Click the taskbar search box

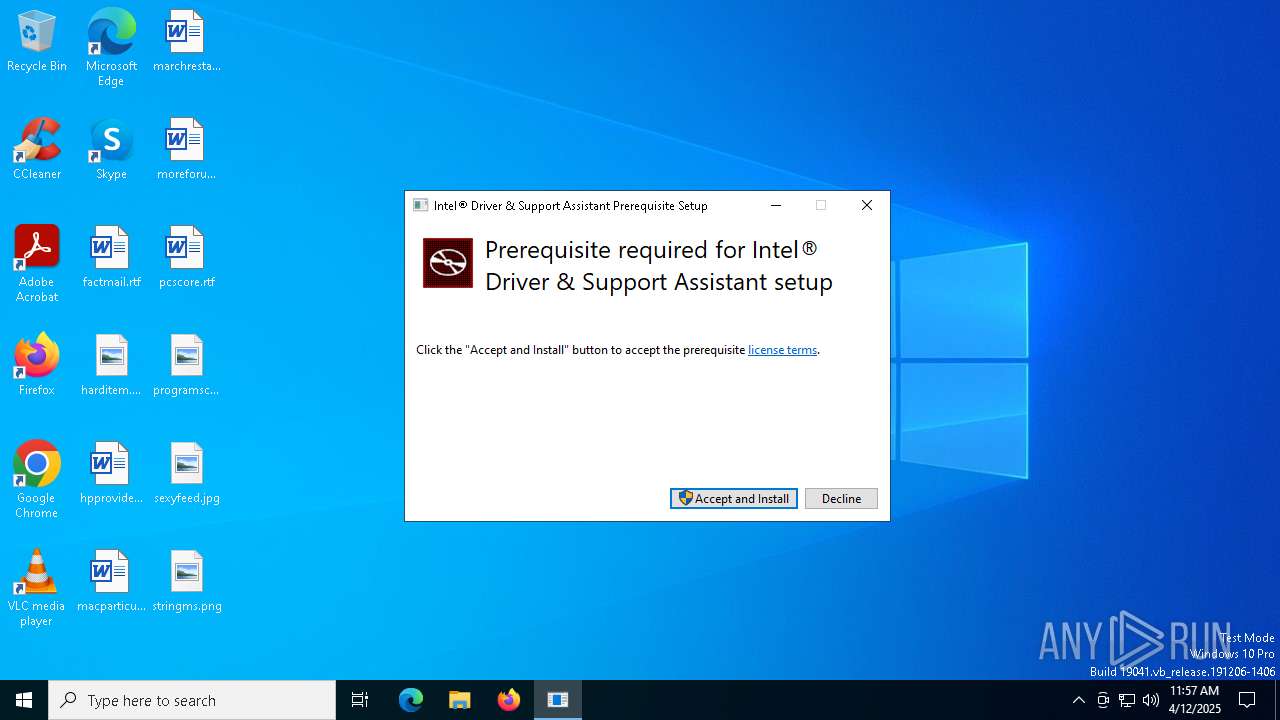coord(192,700)
